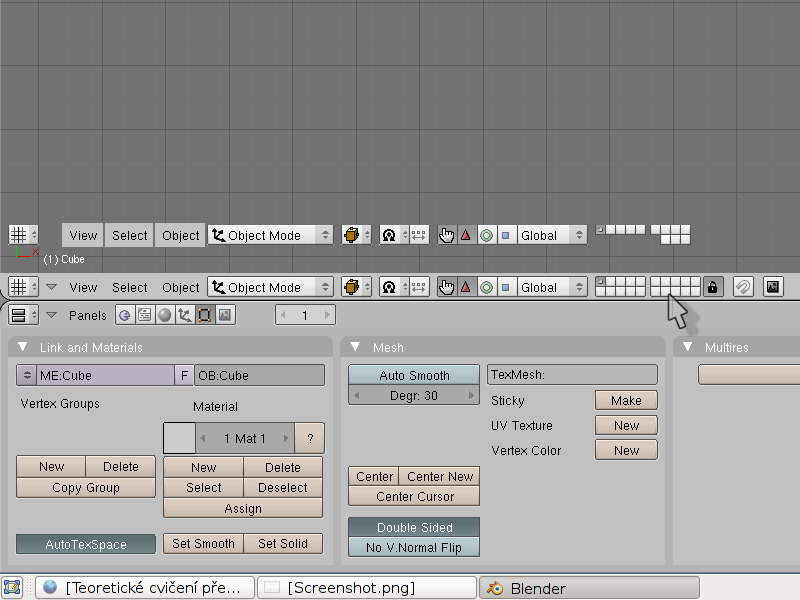Switch to Screenshot.png in the taskbar
800x600 pixels.
[365, 588]
